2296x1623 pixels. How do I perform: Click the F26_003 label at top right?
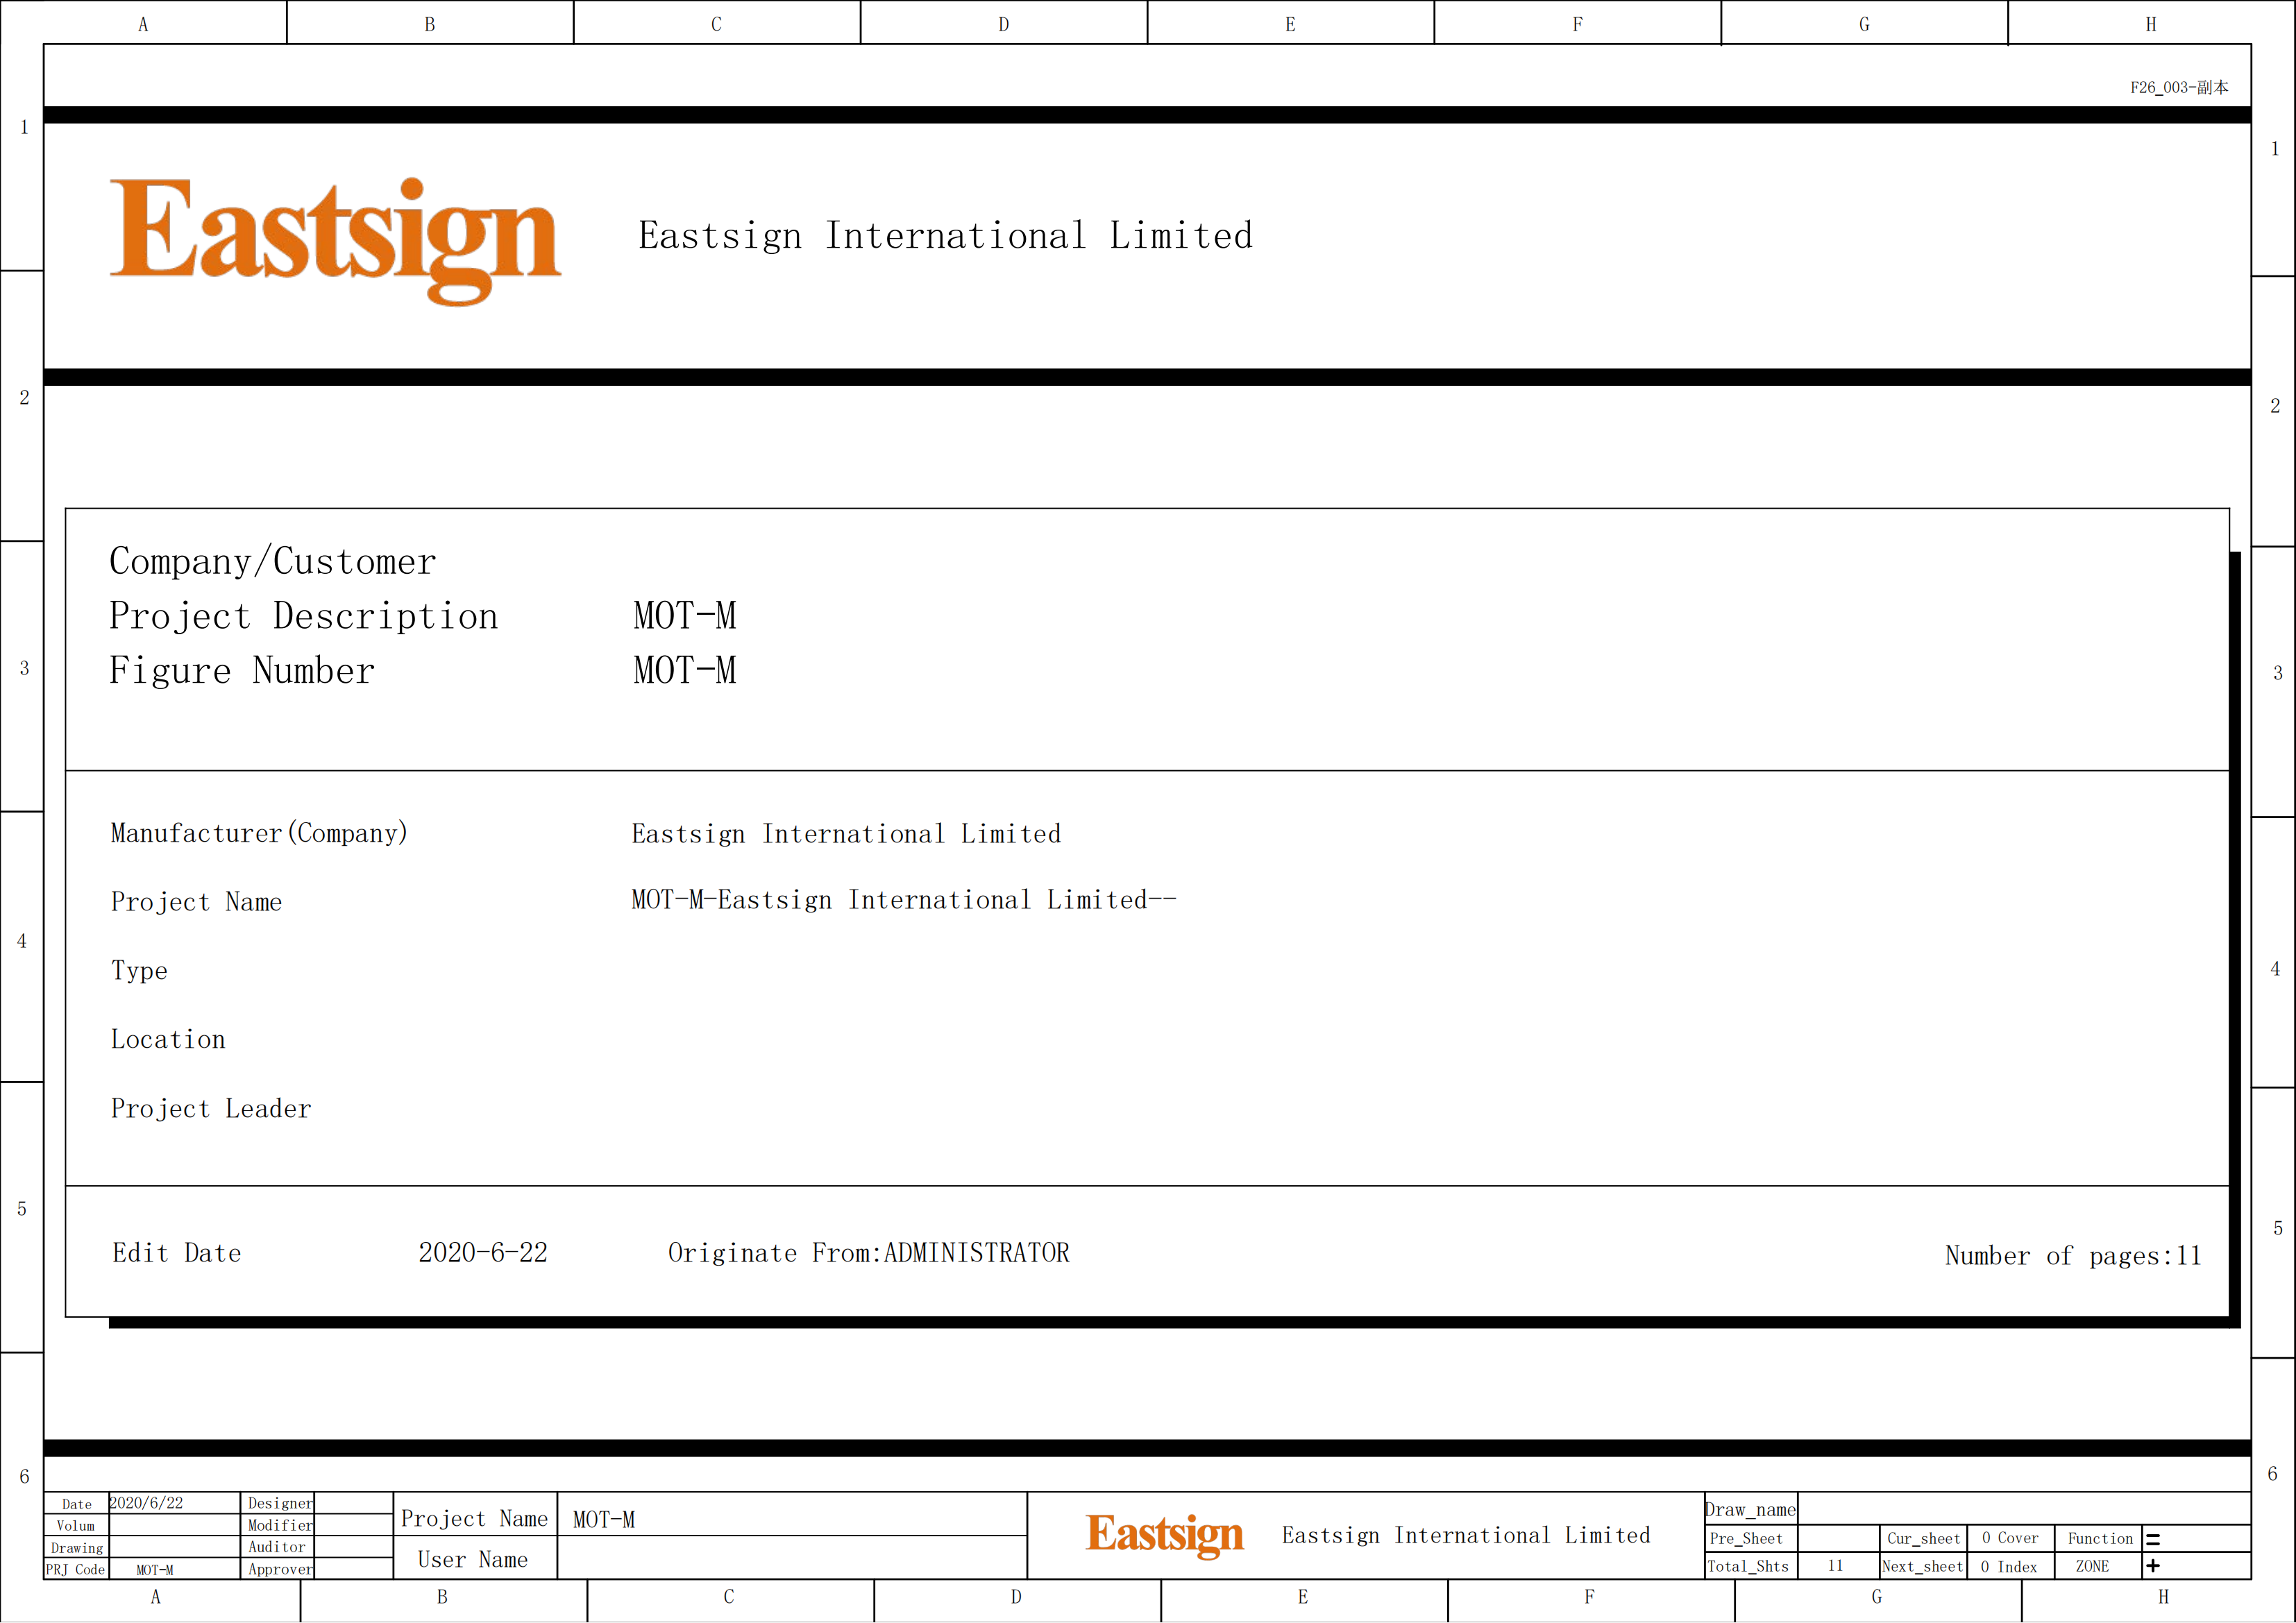(2178, 88)
